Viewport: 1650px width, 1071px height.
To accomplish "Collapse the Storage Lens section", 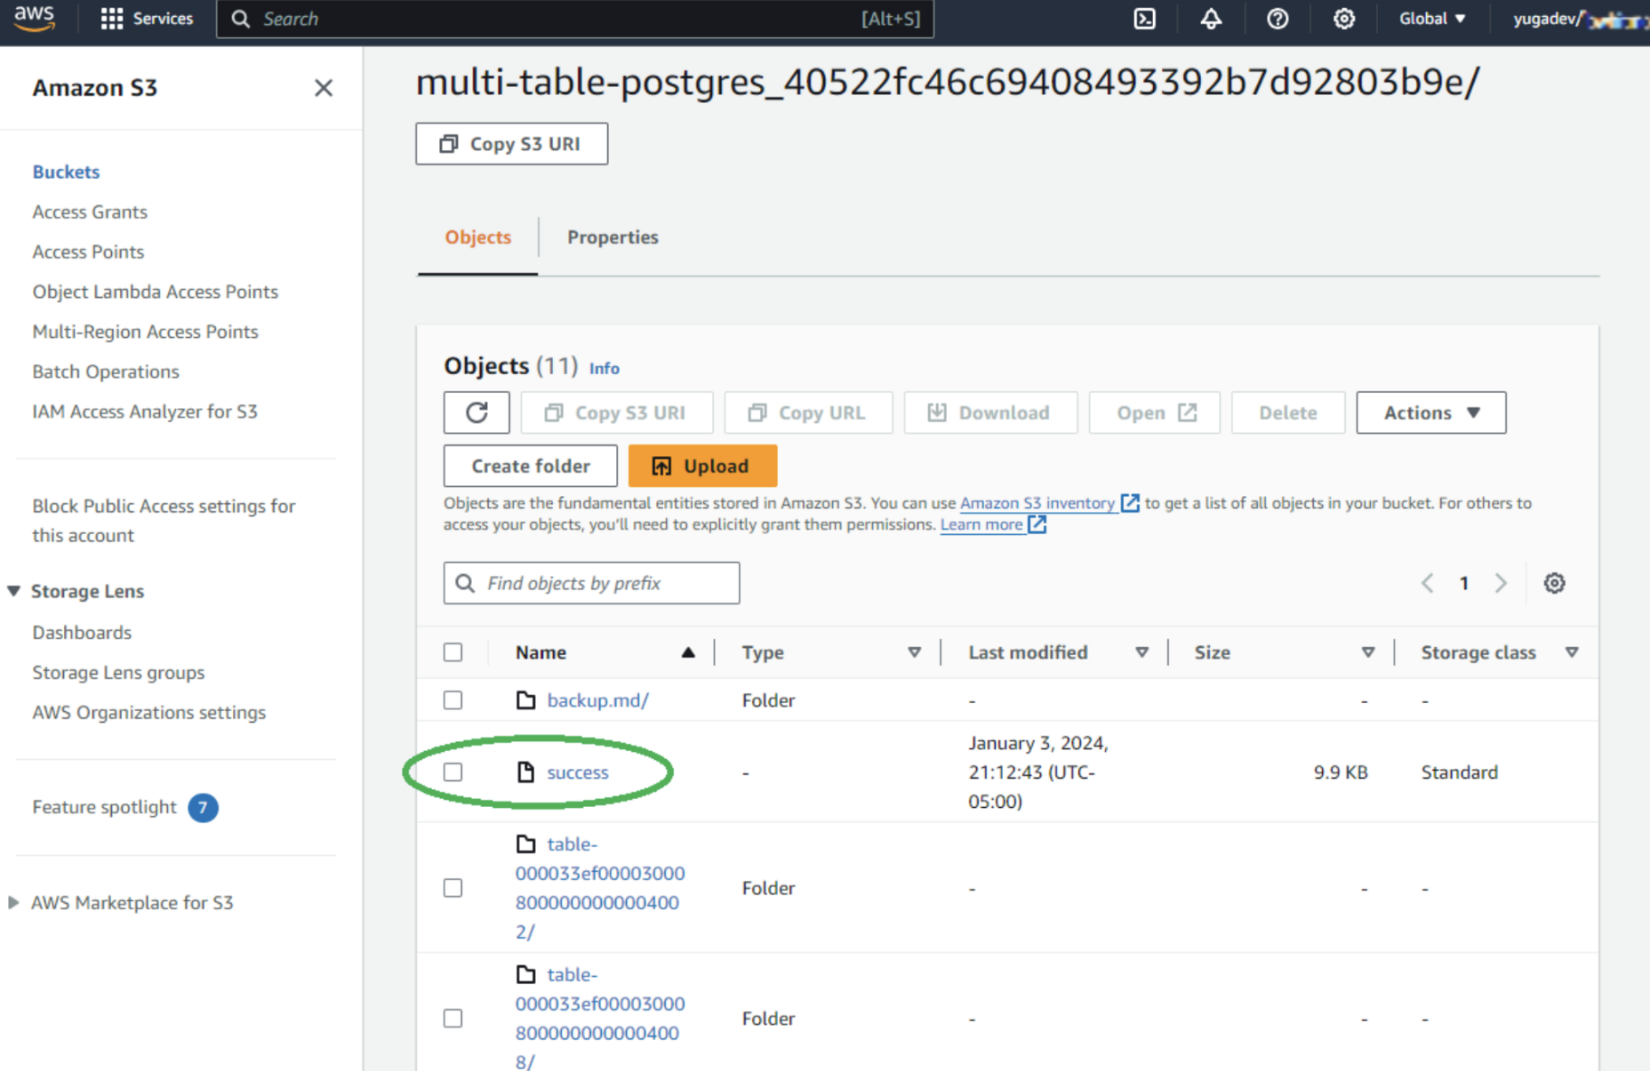I will (x=13, y=590).
